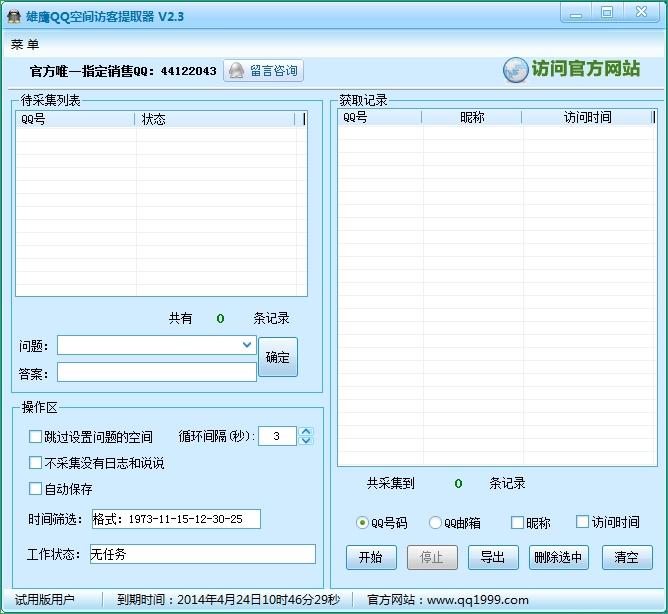Click 导出 to export records
Image resolution: width=668 pixels, height=614 pixels.
pos(493,557)
